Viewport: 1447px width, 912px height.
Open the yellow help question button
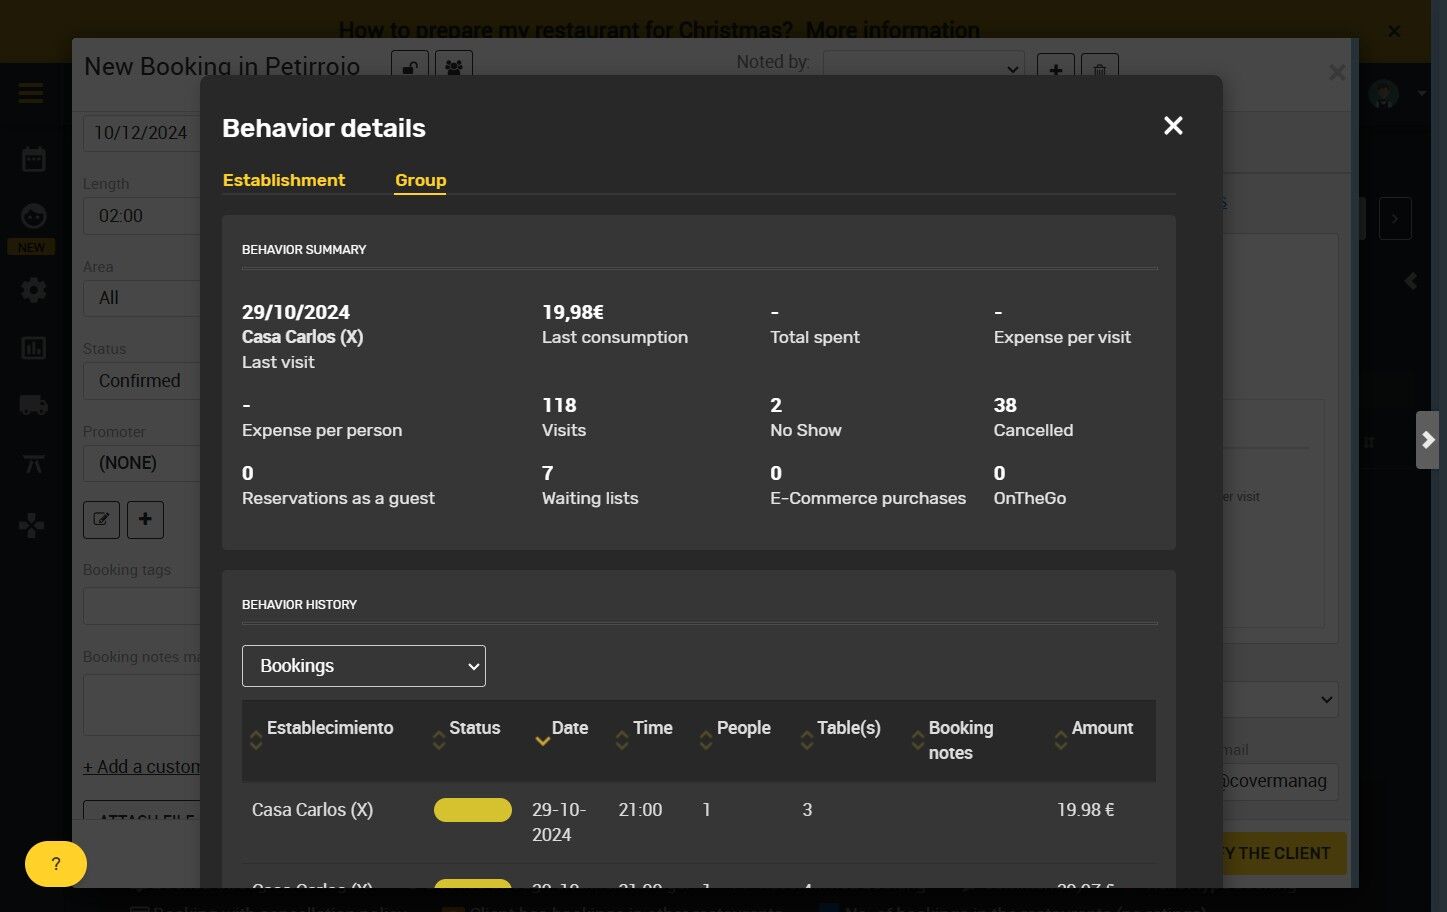56,864
